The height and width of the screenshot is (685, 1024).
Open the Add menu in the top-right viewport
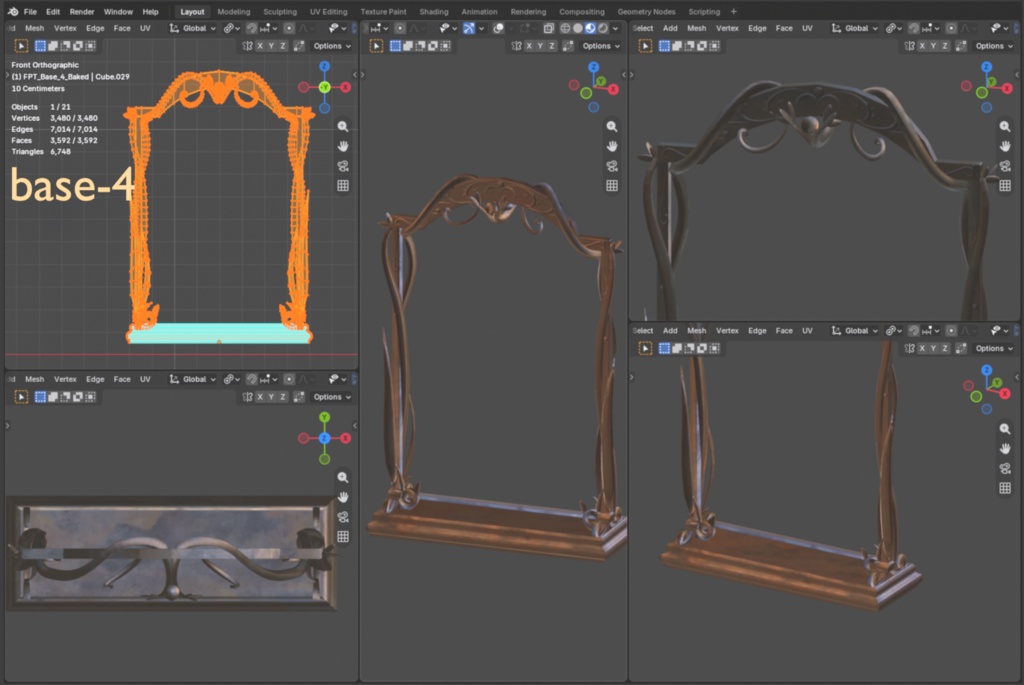click(x=670, y=28)
